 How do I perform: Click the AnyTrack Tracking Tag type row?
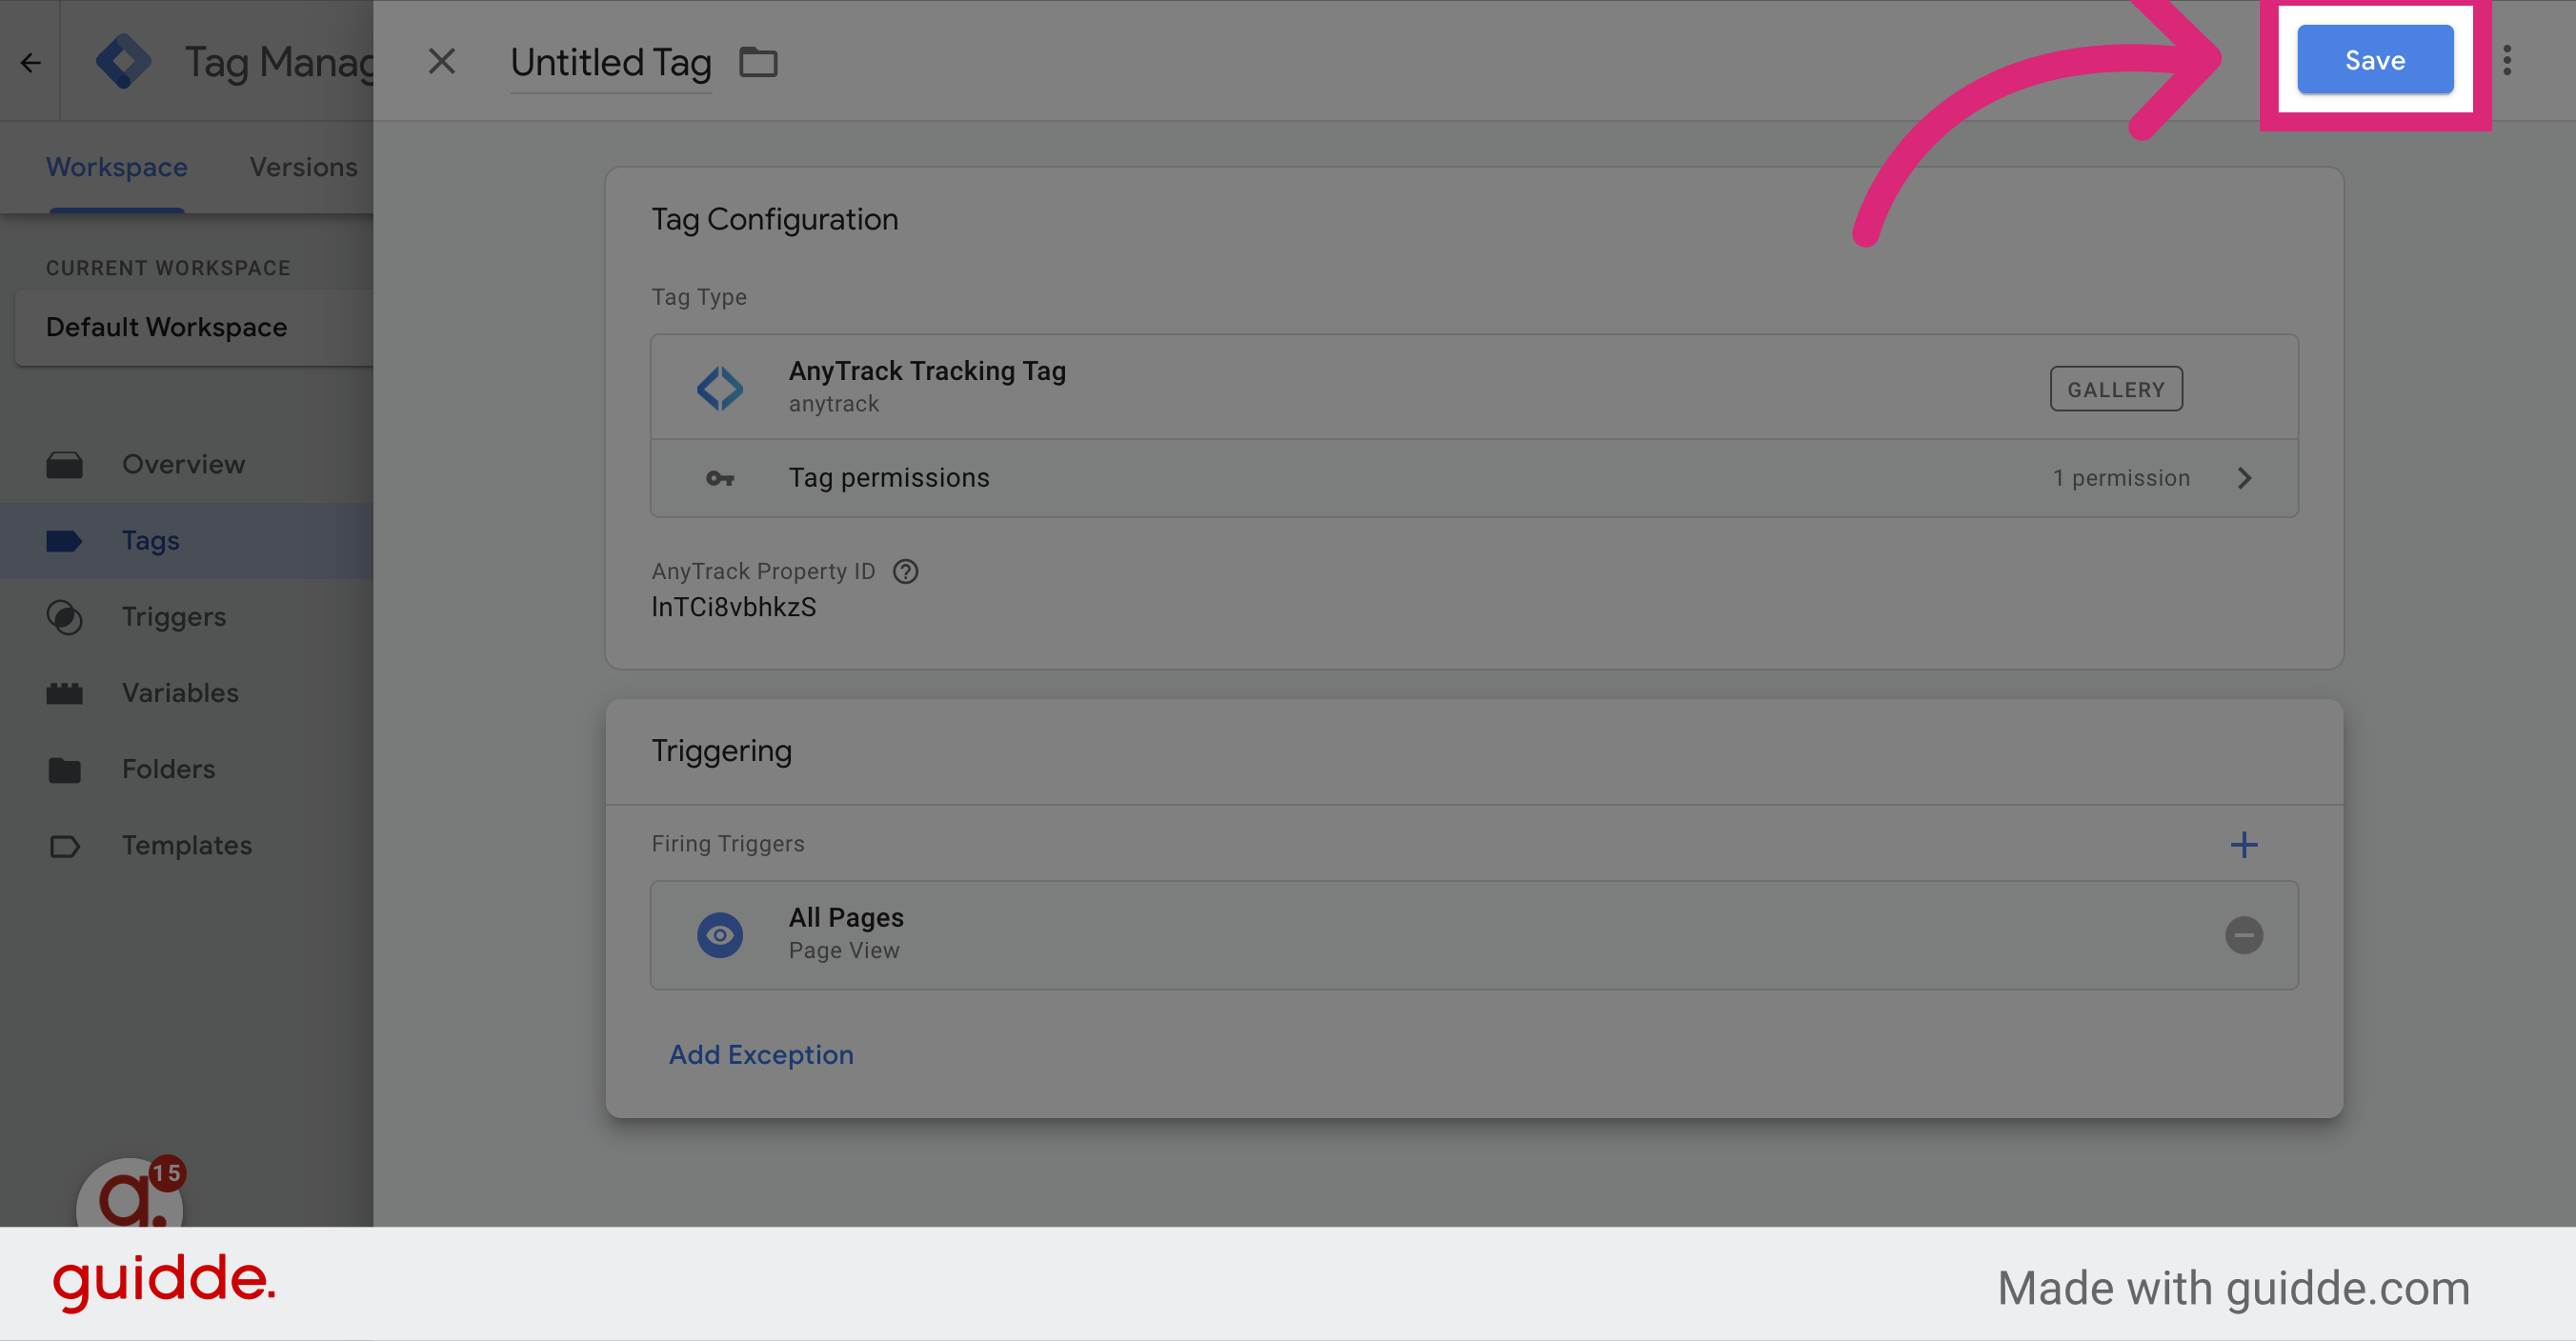1474,387
